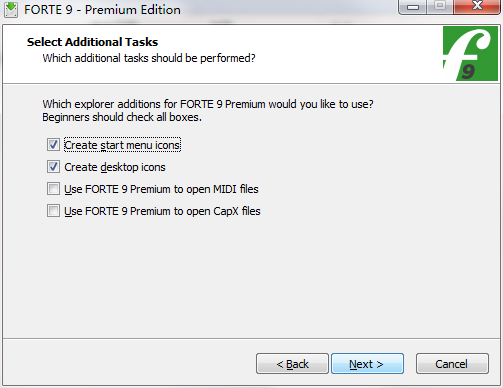Click the 'Create desktop icons' label text
503x388 pixels.
115,167
